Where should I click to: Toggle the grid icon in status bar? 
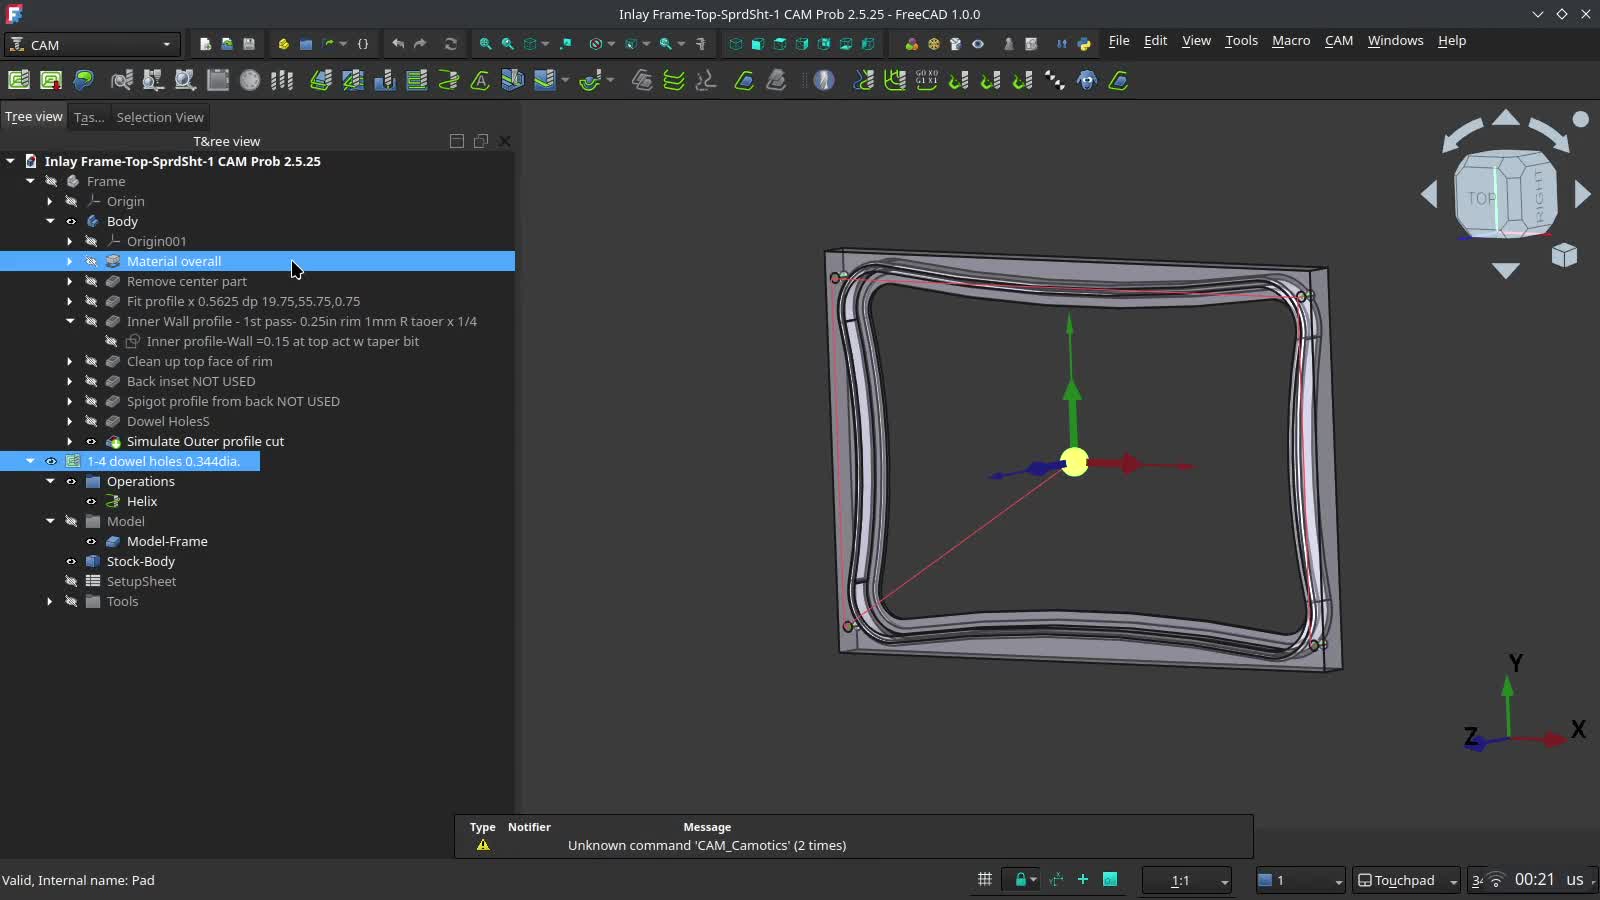tap(985, 880)
